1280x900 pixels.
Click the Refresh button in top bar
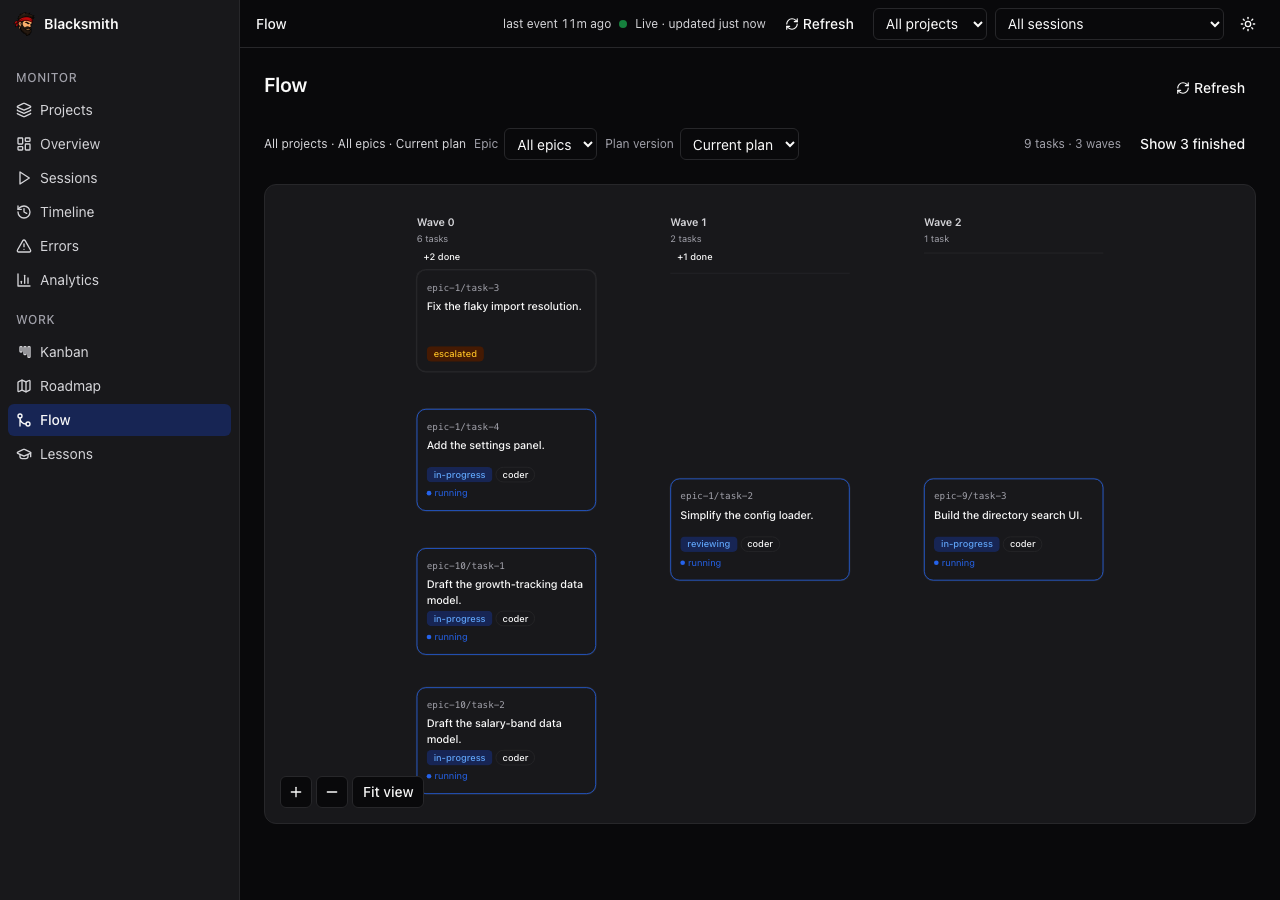(820, 24)
